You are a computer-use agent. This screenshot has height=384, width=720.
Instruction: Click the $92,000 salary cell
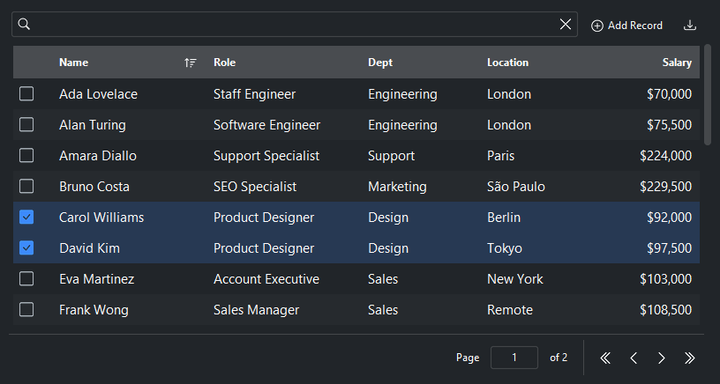pos(669,217)
